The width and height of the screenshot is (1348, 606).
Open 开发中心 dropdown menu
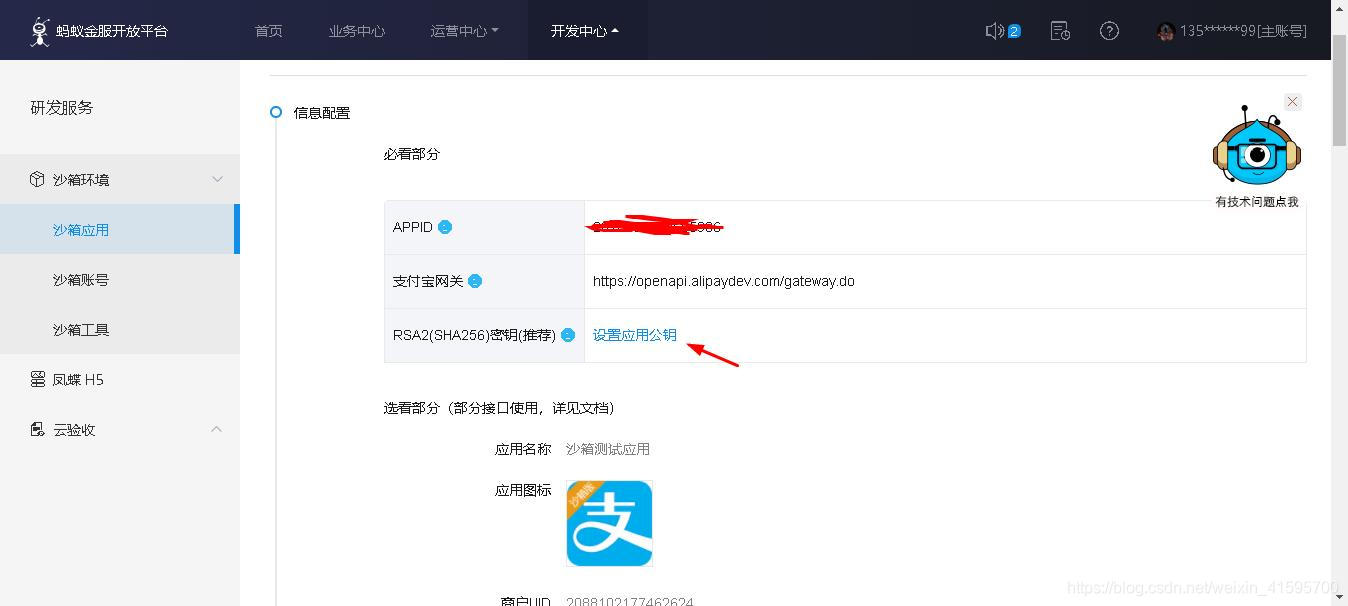(585, 31)
